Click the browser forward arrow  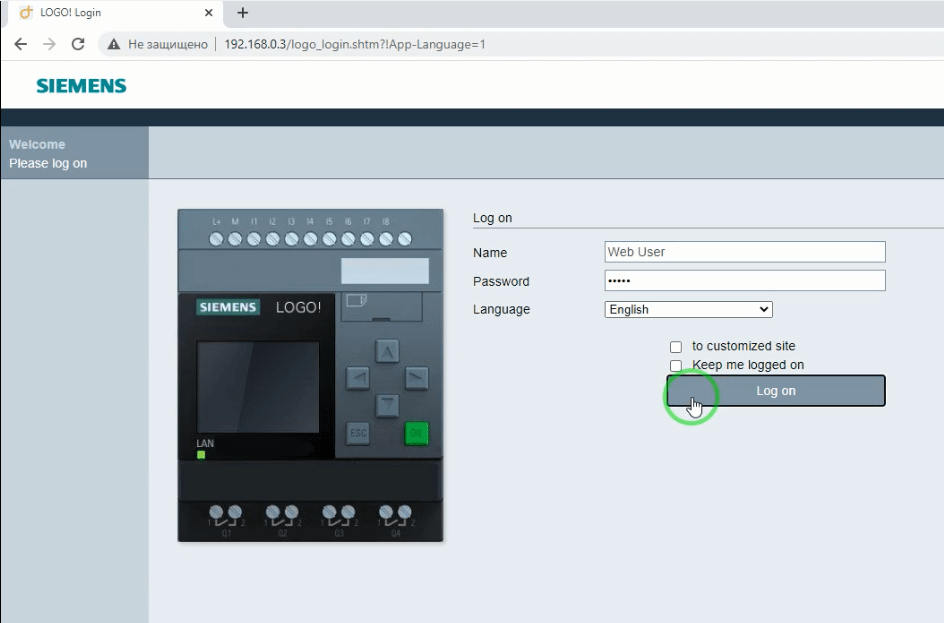click(49, 44)
